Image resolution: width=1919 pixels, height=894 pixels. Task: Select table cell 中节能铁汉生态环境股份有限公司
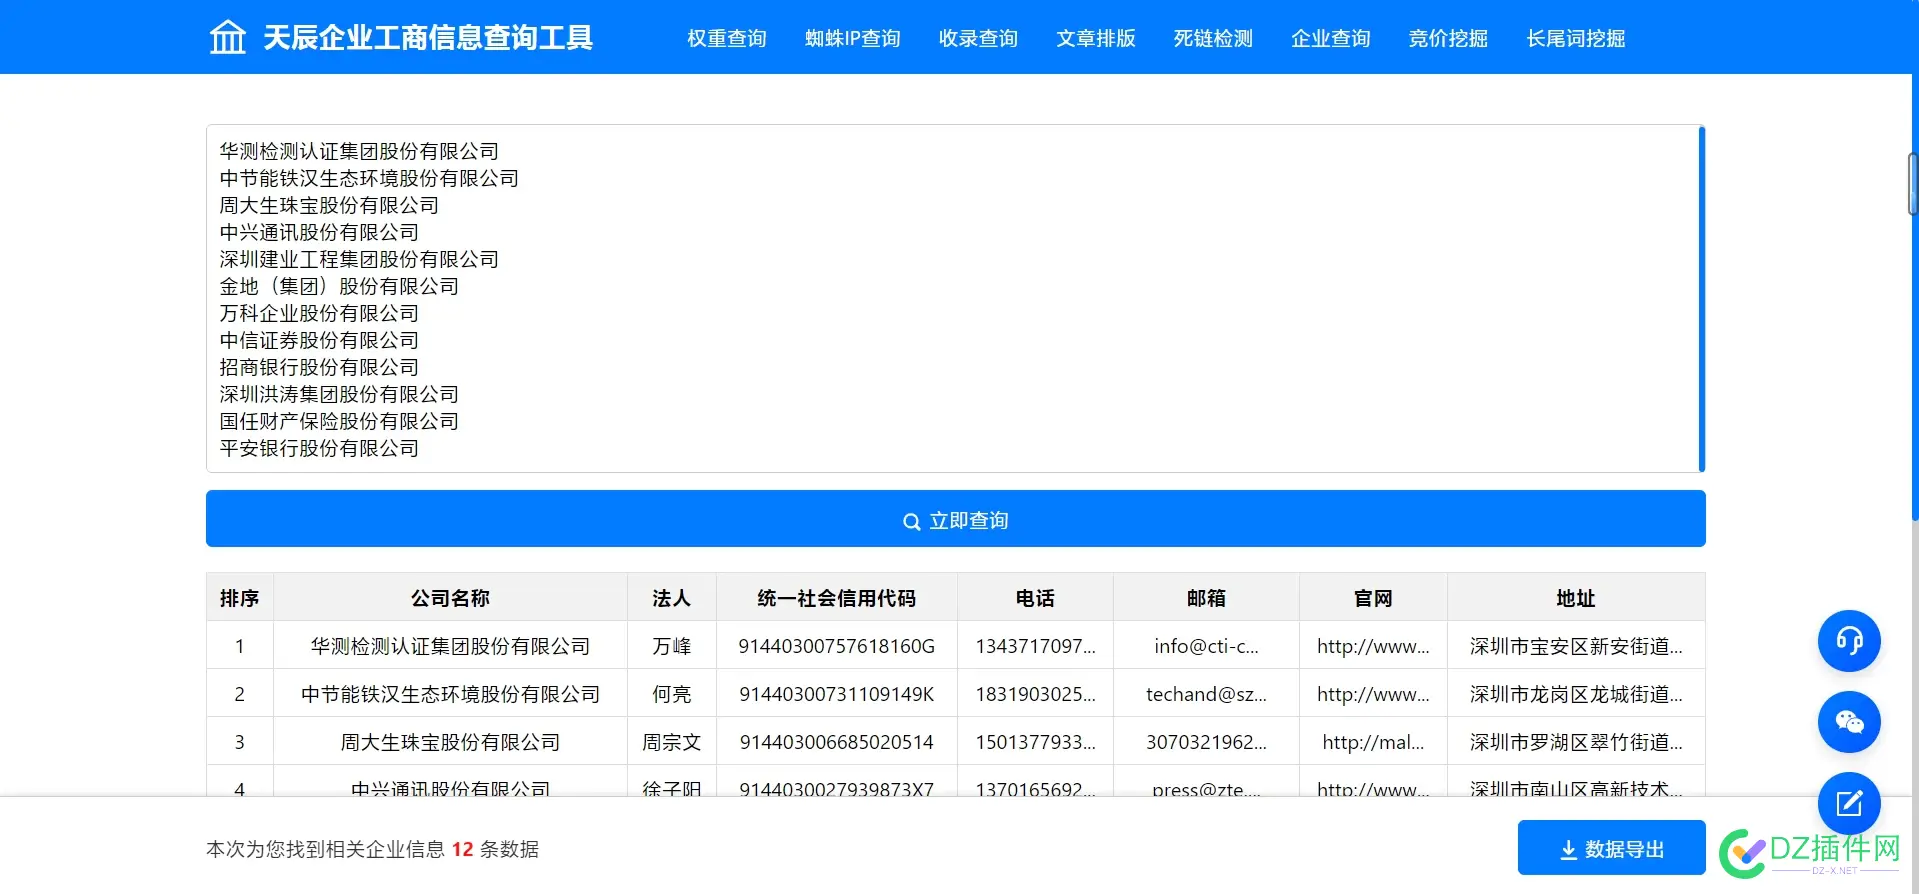pyautogui.click(x=450, y=694)
